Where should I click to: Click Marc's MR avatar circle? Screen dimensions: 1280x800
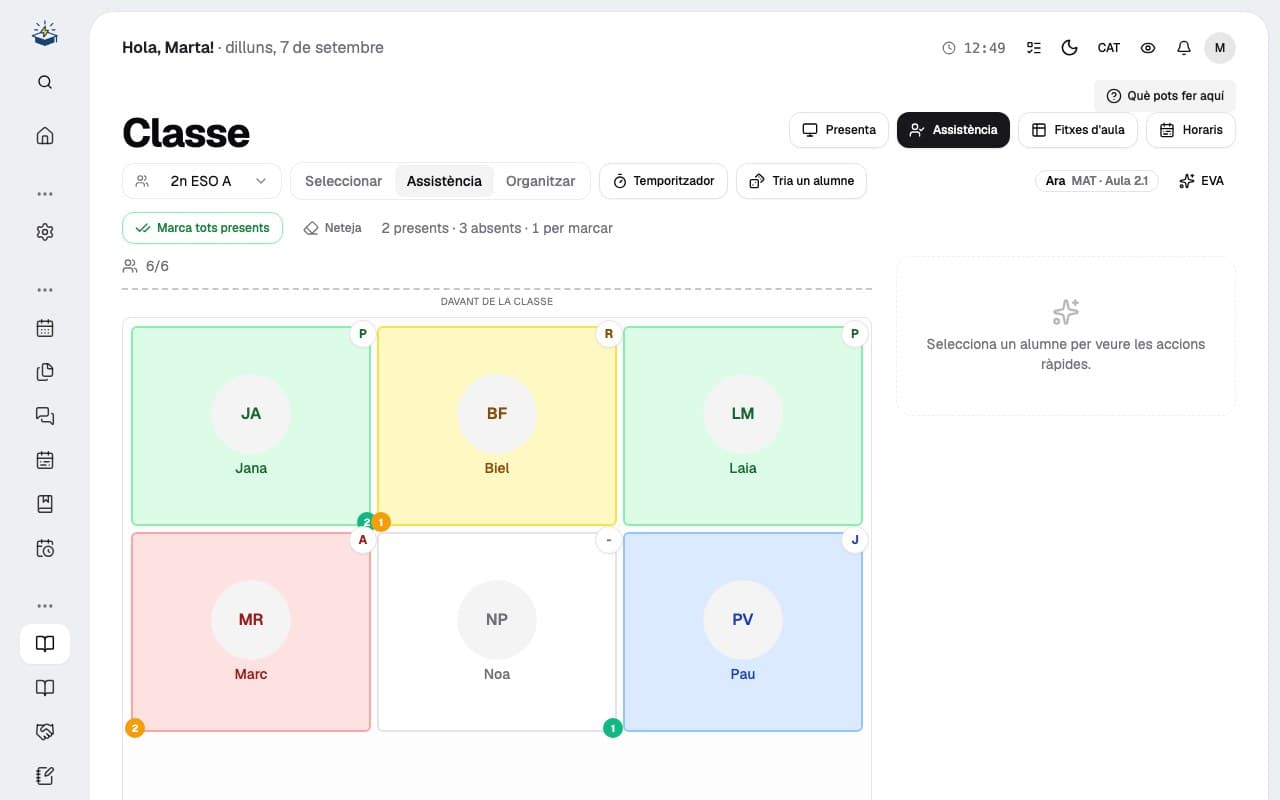point(251,620)
